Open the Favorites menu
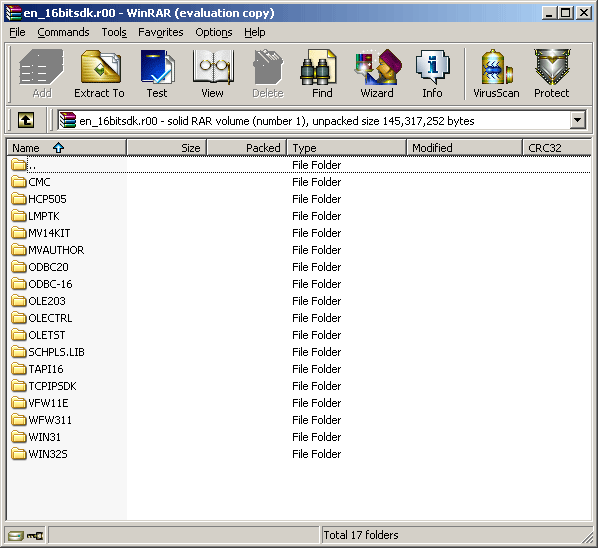598x548 pixels. click(161, 32)
